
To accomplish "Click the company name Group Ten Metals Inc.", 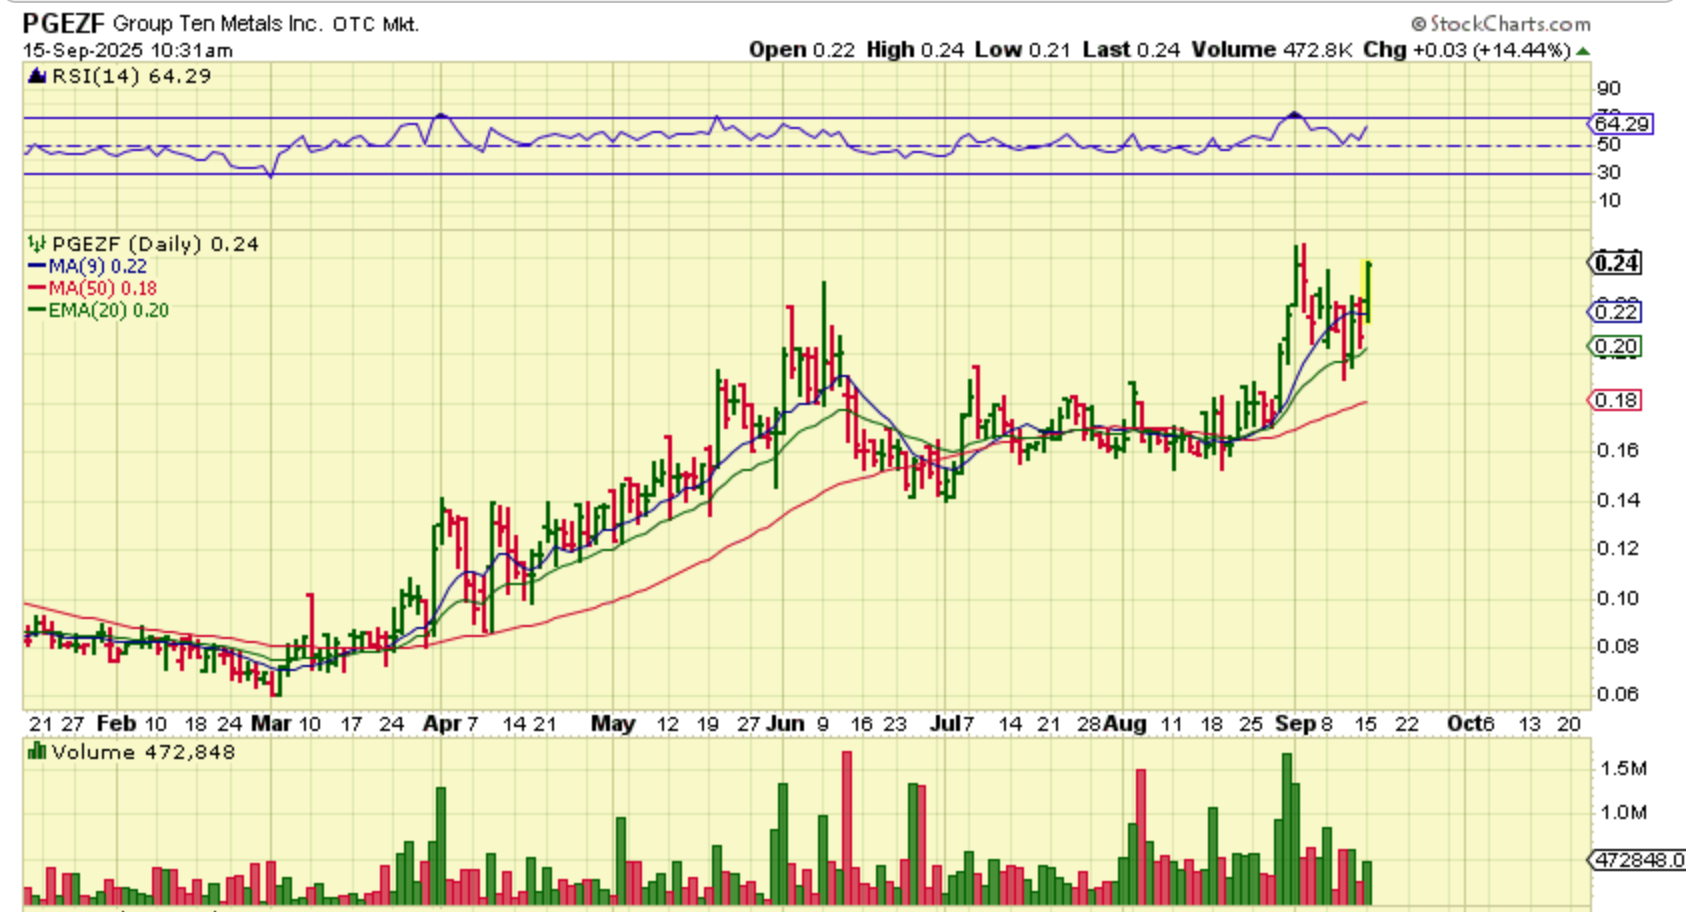I will pyautogui.click(x=217, y=24).
